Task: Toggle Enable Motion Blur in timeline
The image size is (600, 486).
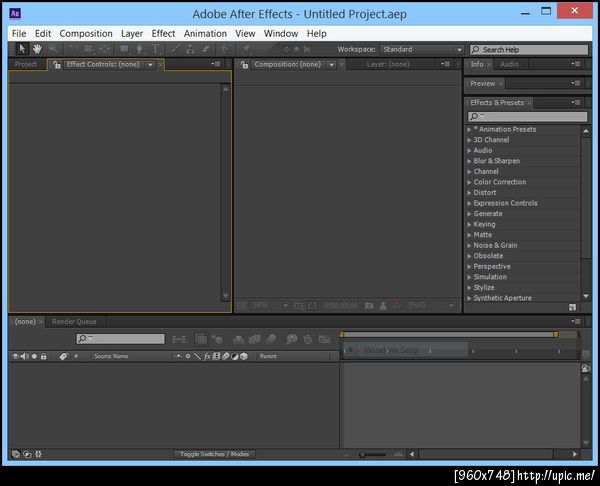Action: [x=271, y=339]
